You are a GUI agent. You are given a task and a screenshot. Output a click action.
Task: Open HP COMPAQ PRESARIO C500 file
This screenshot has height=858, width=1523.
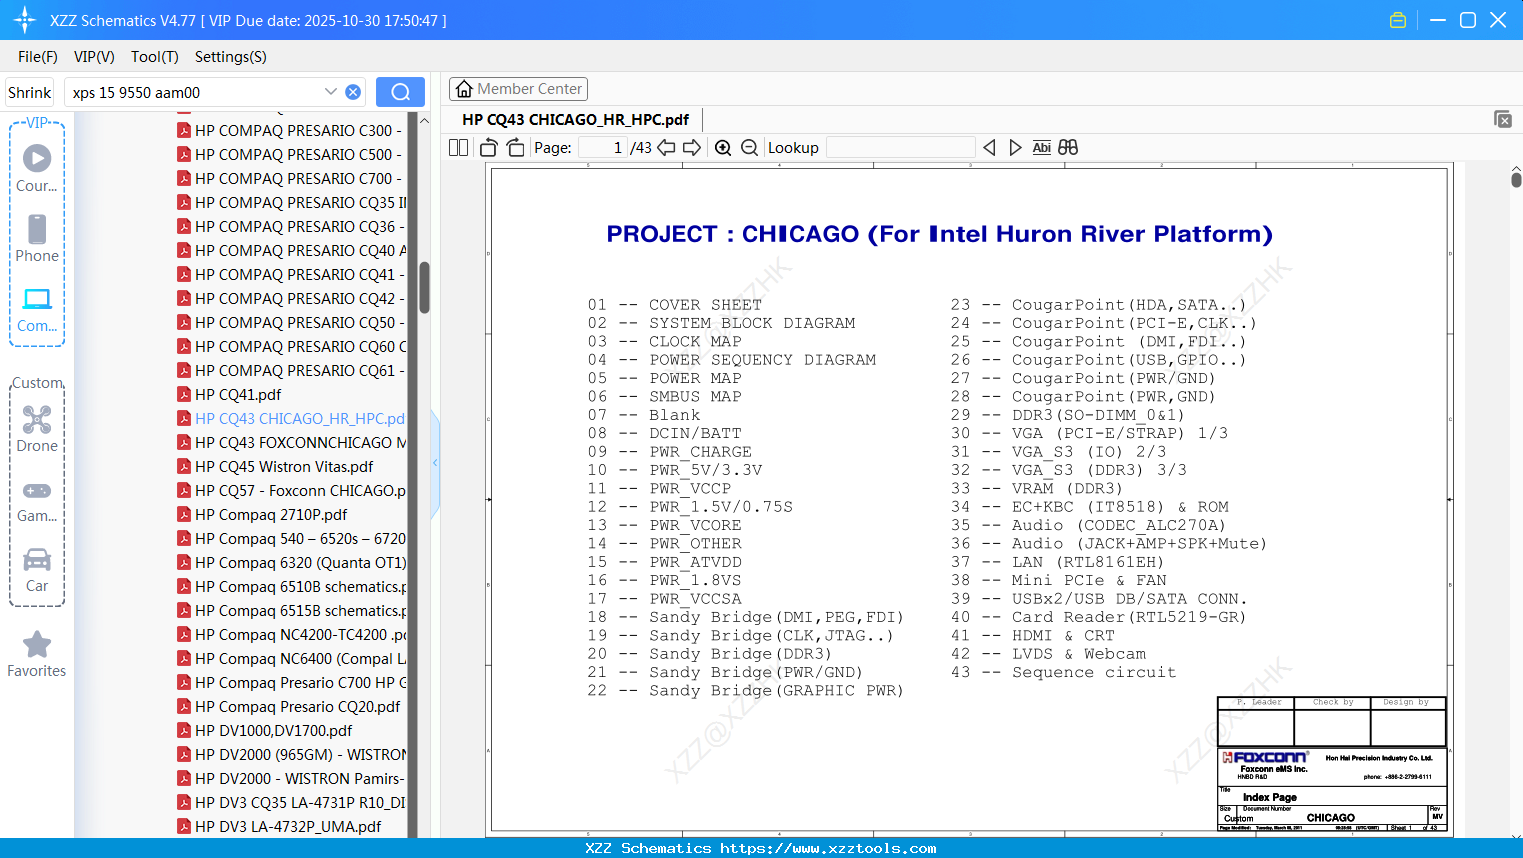[290, 154]
